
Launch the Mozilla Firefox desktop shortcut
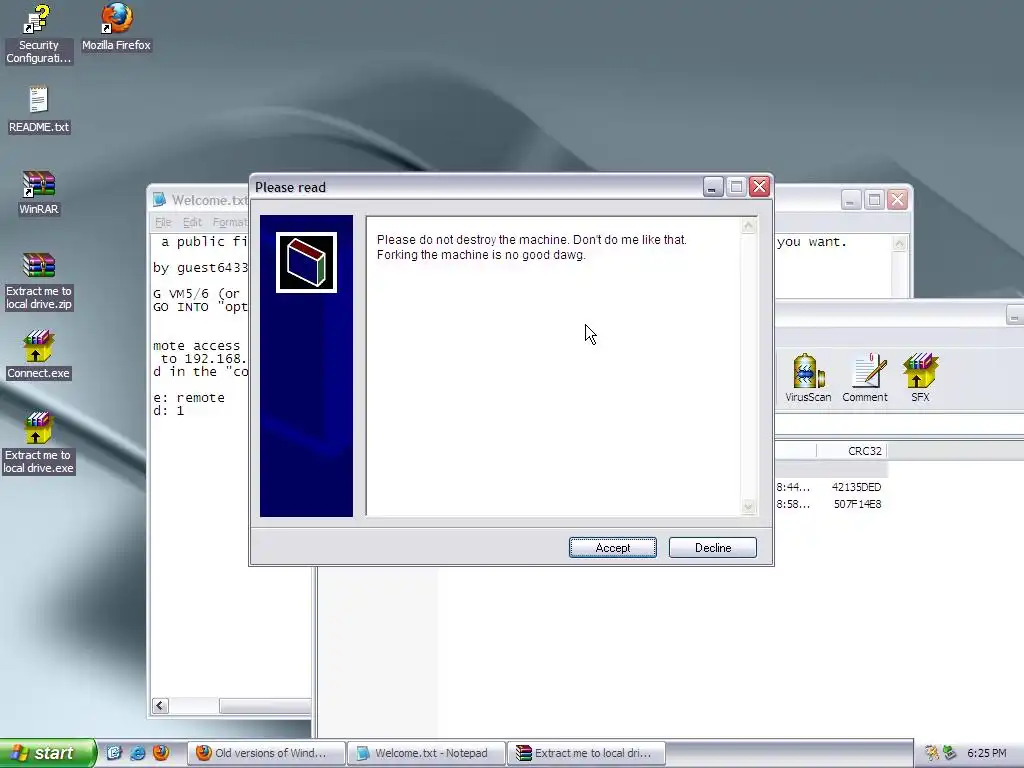click(116, 27)
